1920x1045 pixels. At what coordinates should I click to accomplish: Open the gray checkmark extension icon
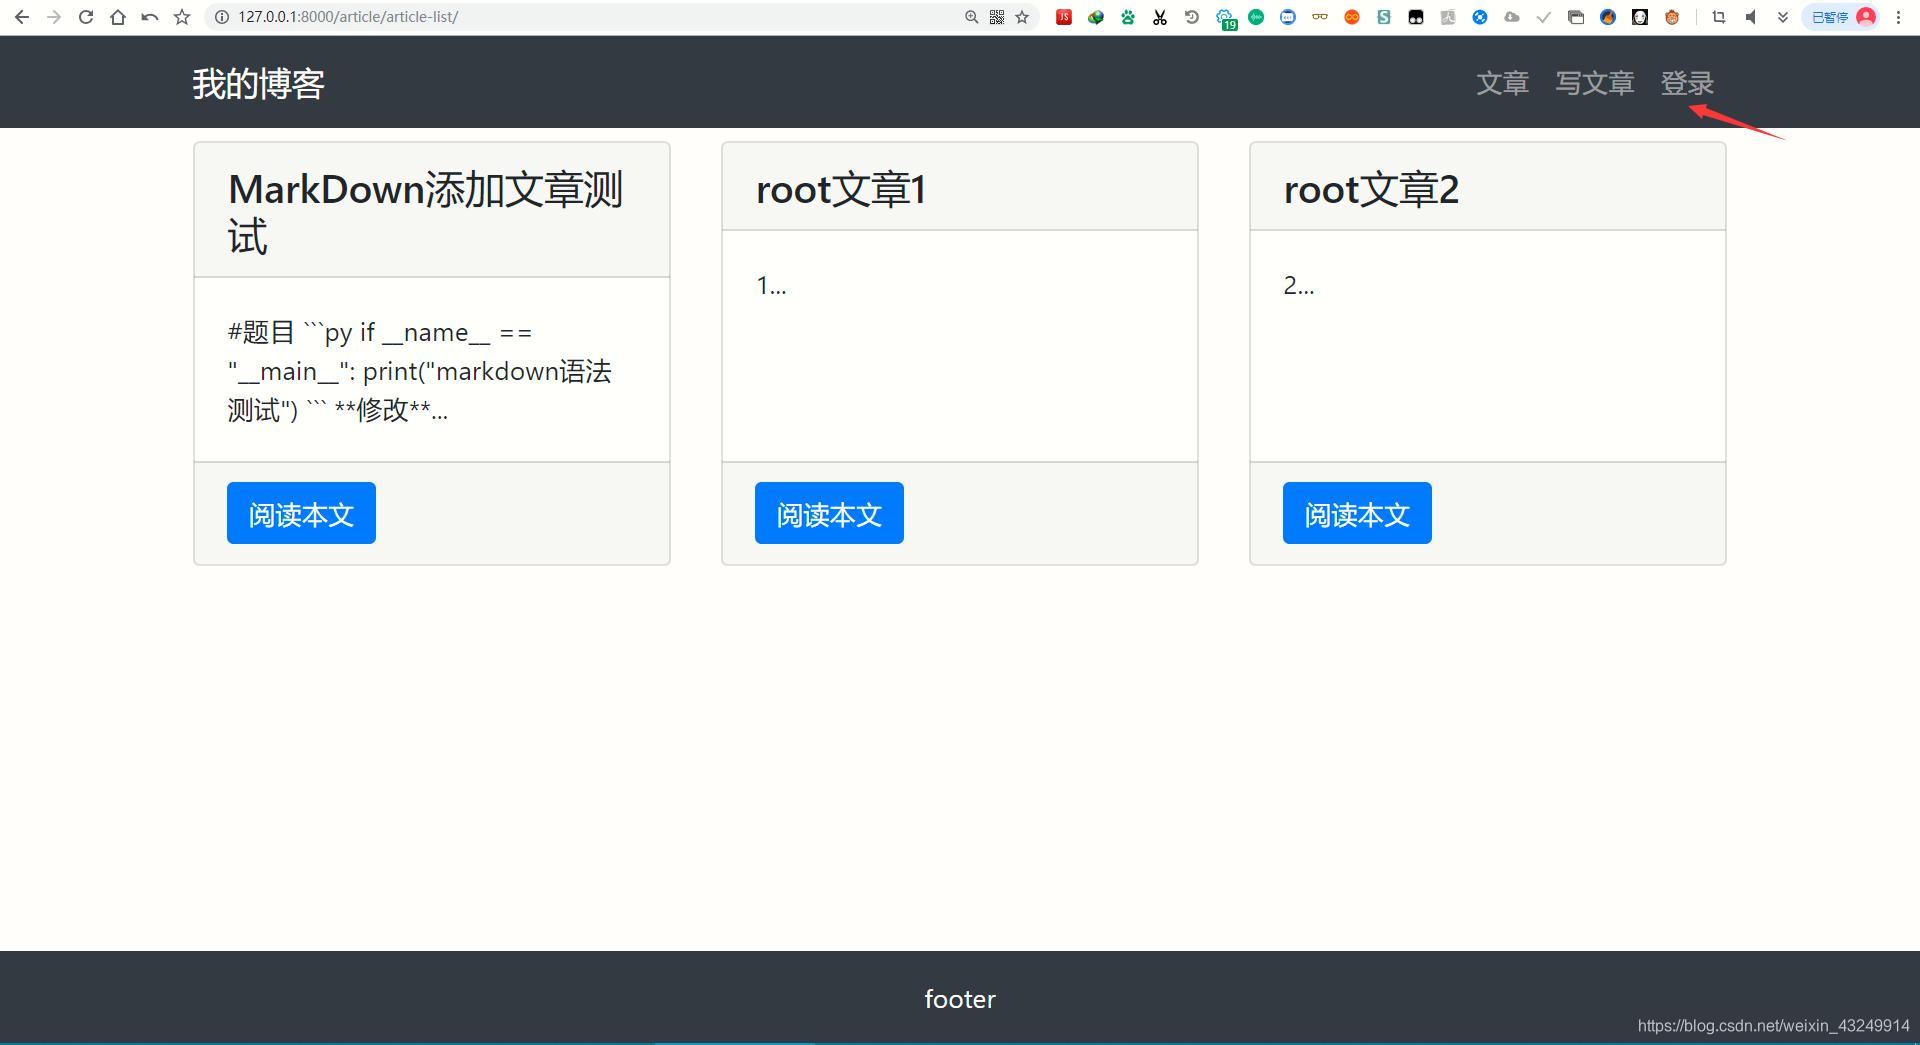point(1544,17)
